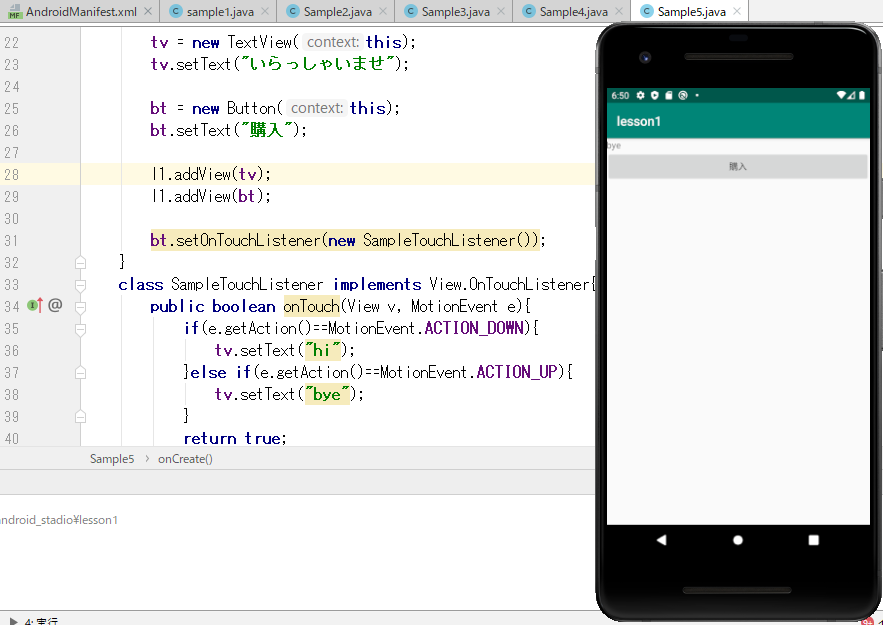This screenshot has width=883, height=625.
Task: Switch to the Sample2.java tab
Action: (x=333, y=12)
